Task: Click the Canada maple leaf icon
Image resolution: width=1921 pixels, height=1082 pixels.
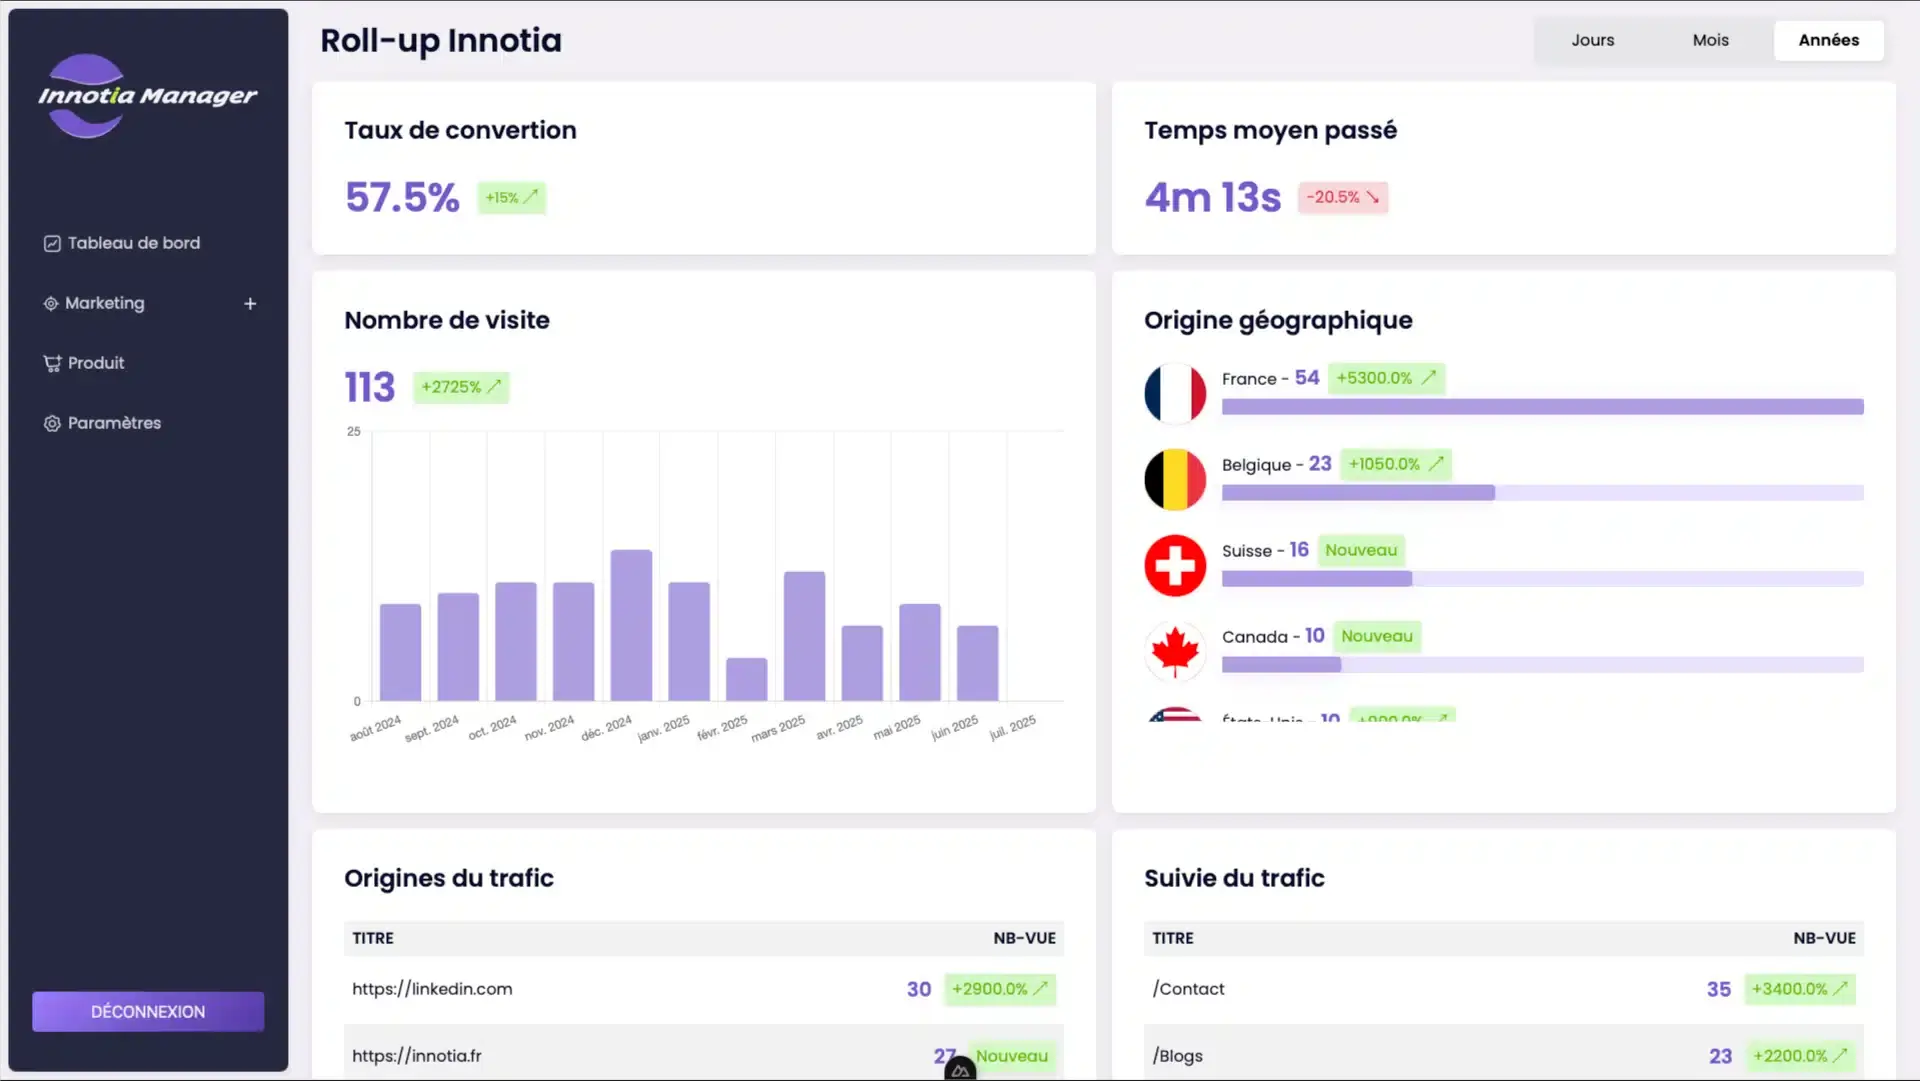Action: (x=1175, y=651)
